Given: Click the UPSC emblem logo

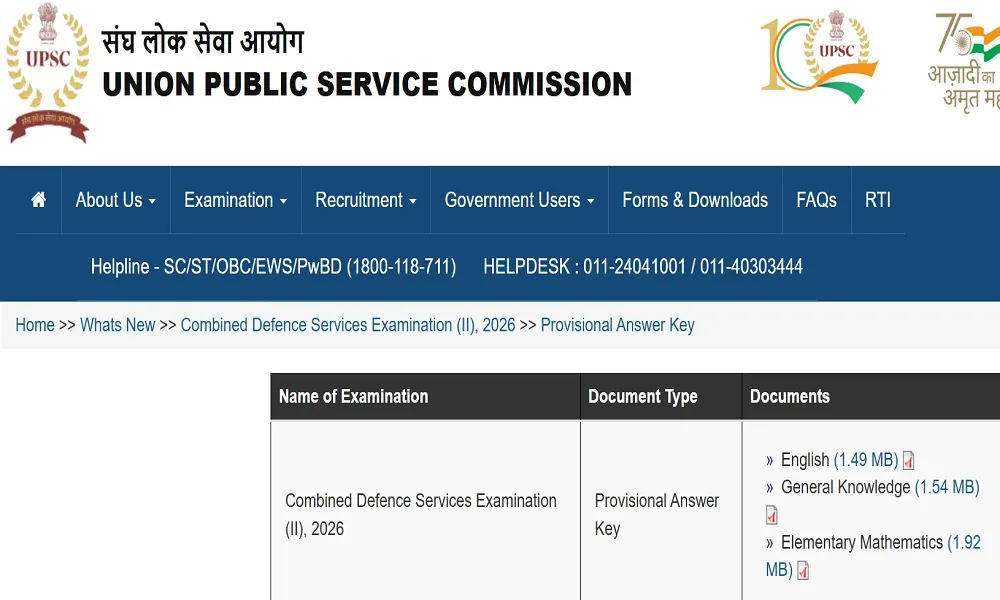Looking at the screenshot, I should click(48, 73).
